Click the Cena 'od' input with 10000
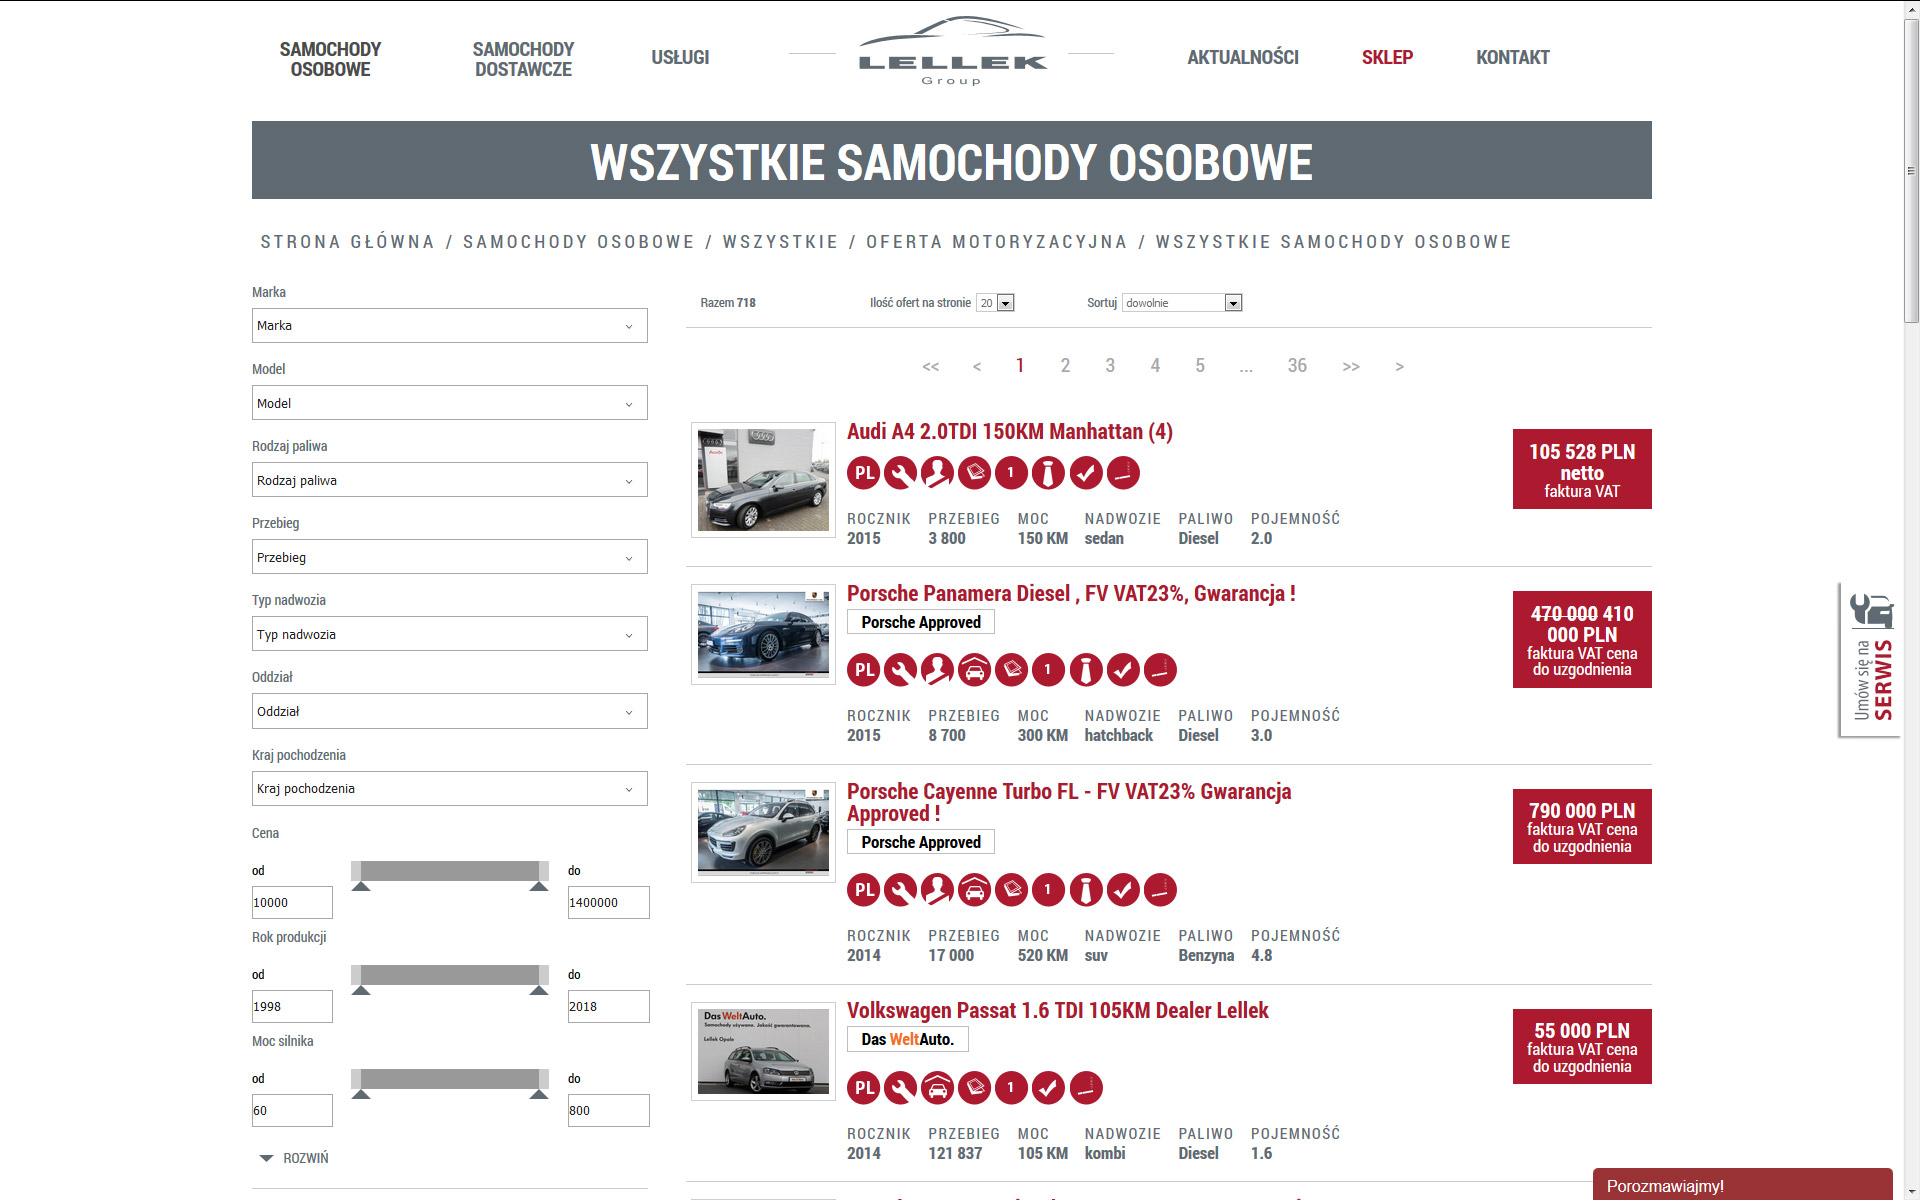The image size is (1920, 1200). [292, 902]
